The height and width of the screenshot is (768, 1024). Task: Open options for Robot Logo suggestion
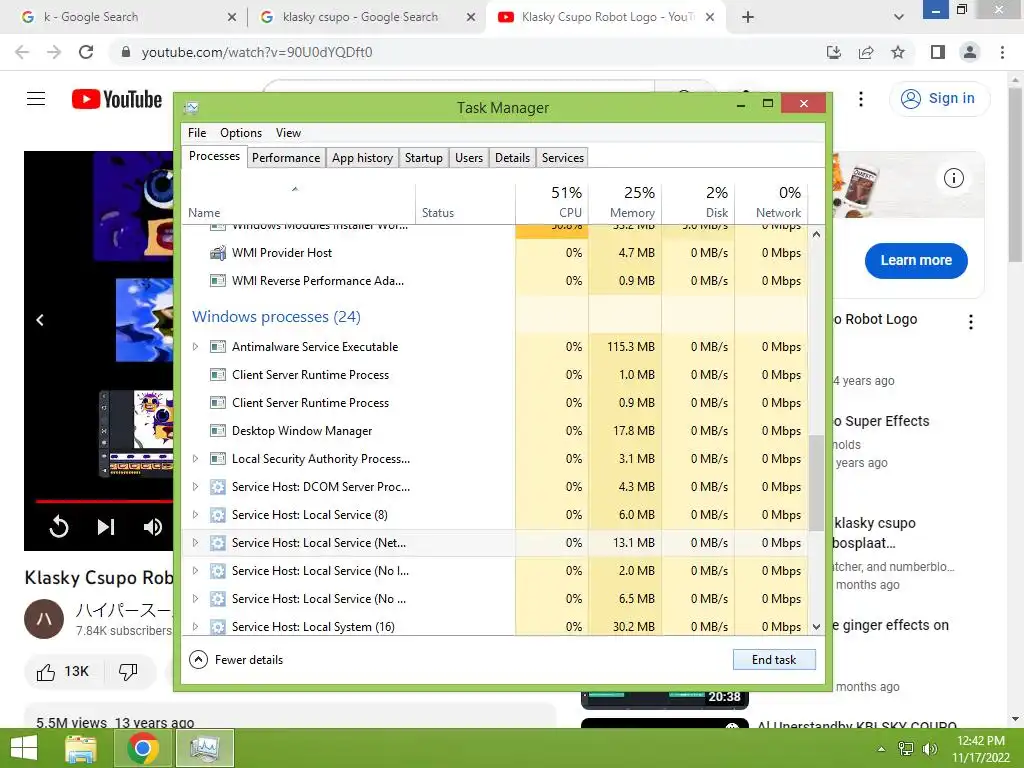point(971,321)
